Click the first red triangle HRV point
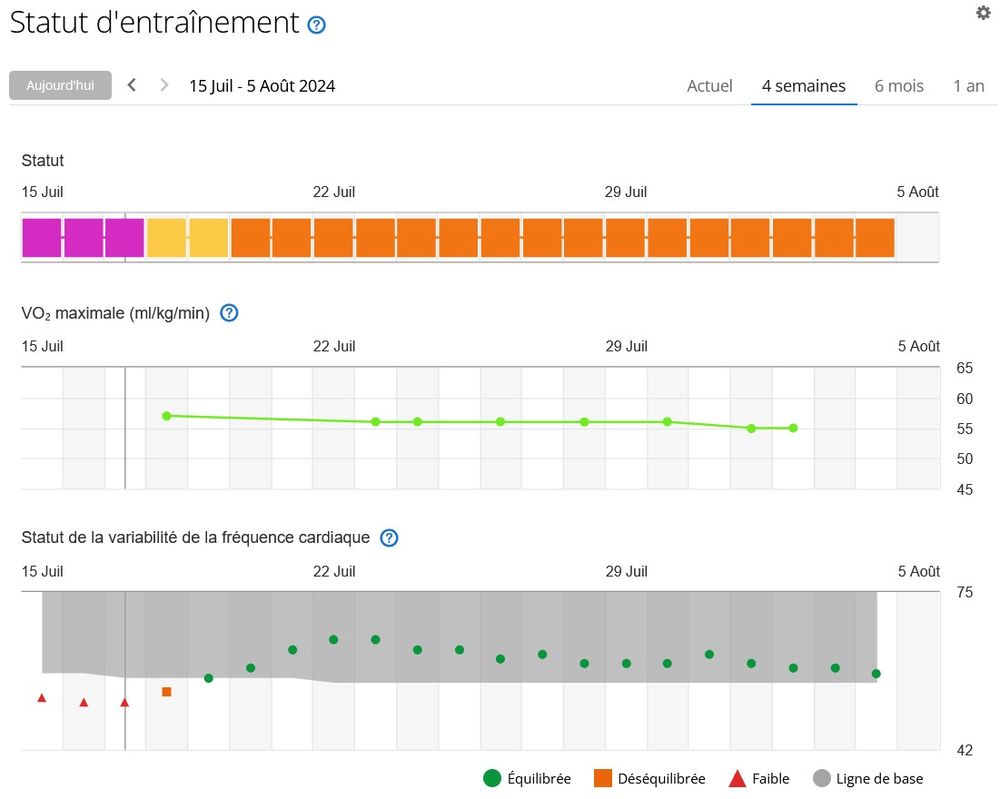1000x799 pixels. tap(42, 698)
